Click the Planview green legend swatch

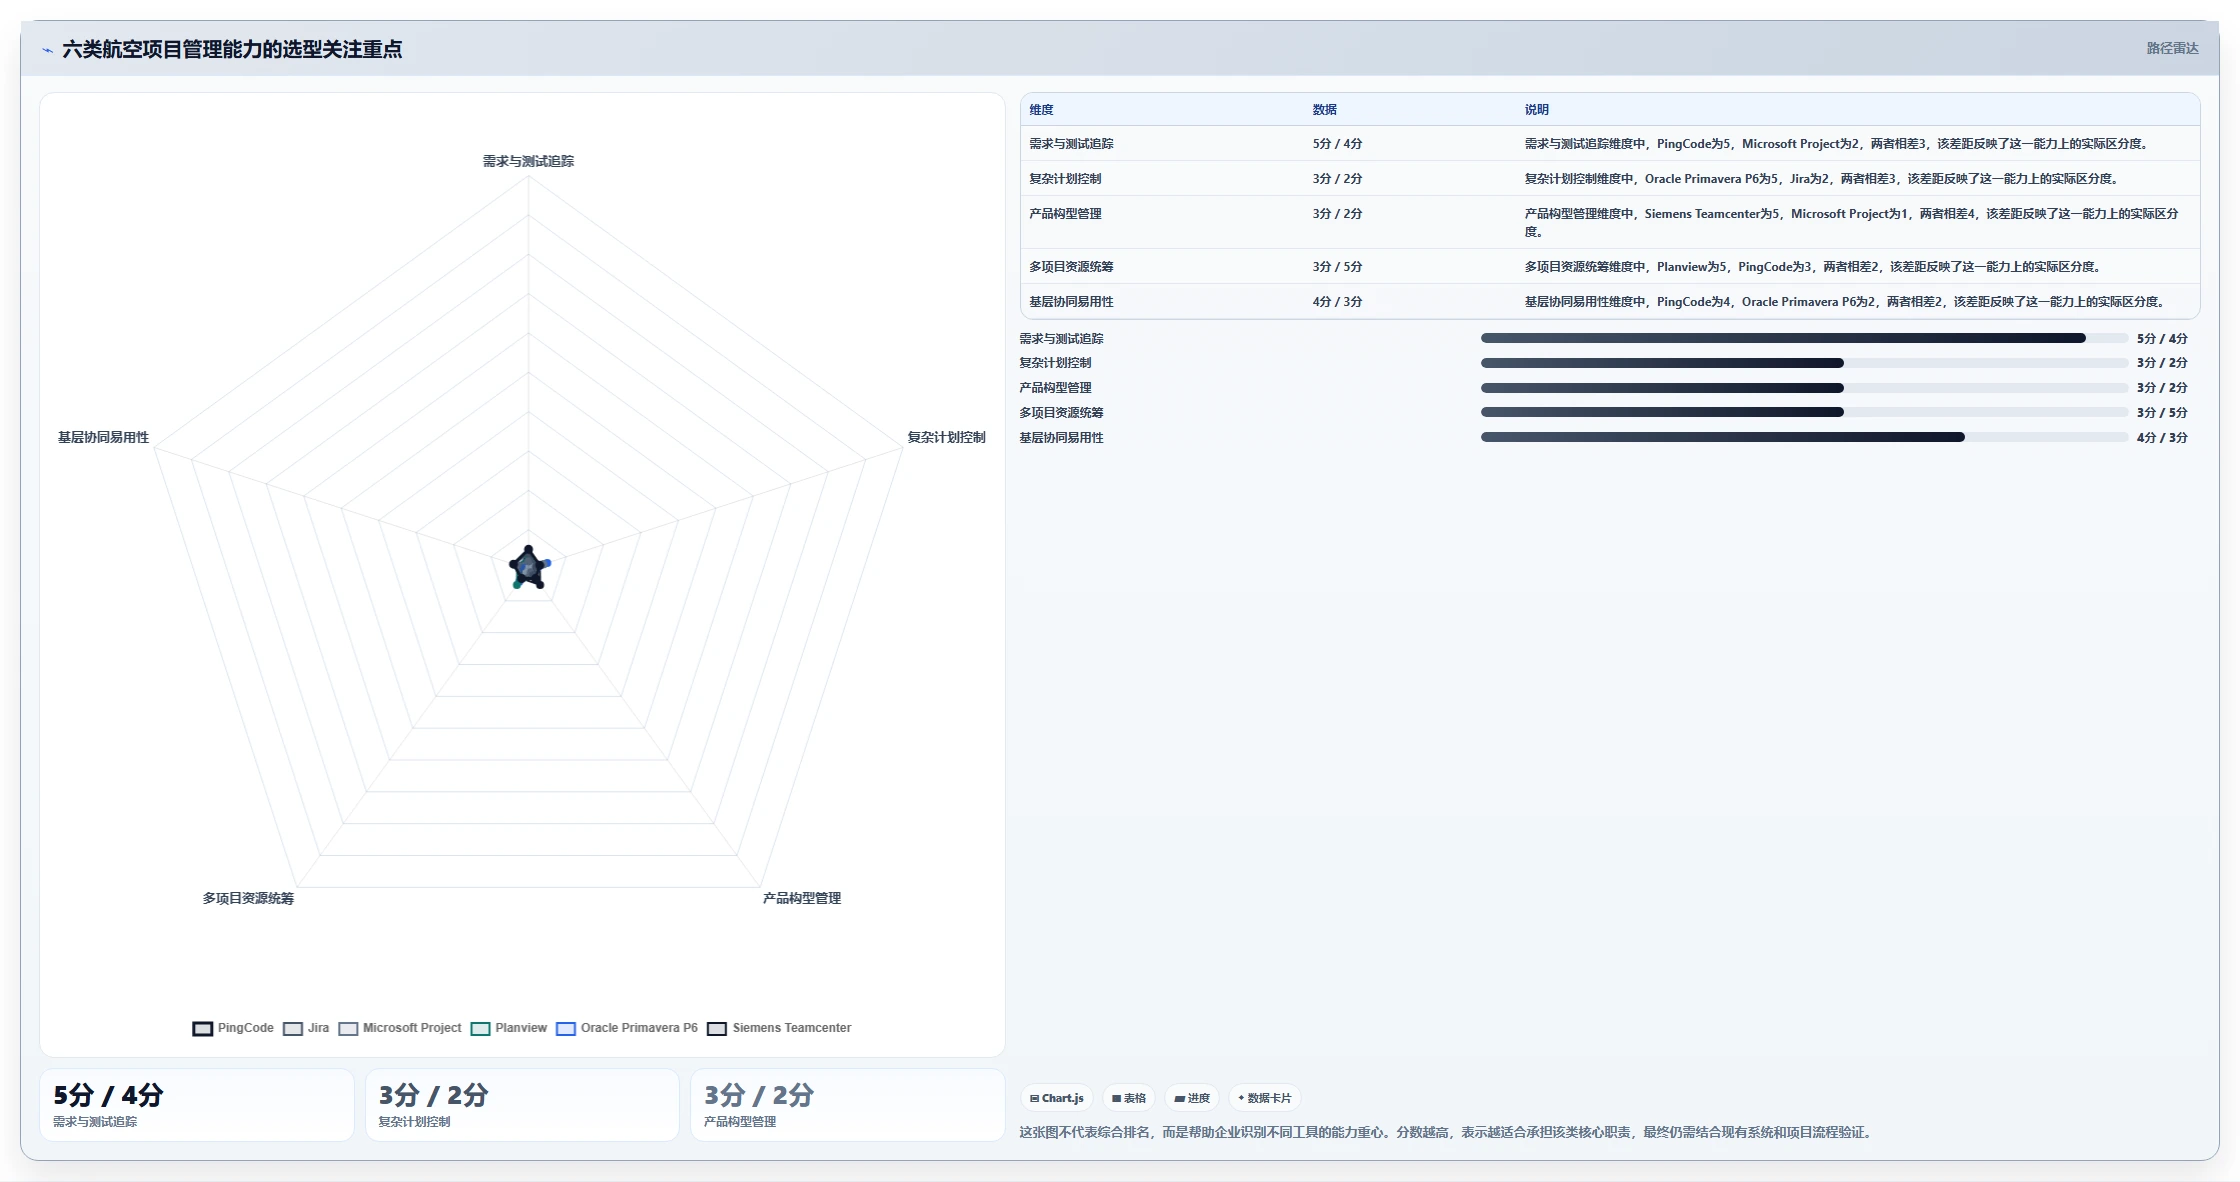click(x=480, y=1028)
